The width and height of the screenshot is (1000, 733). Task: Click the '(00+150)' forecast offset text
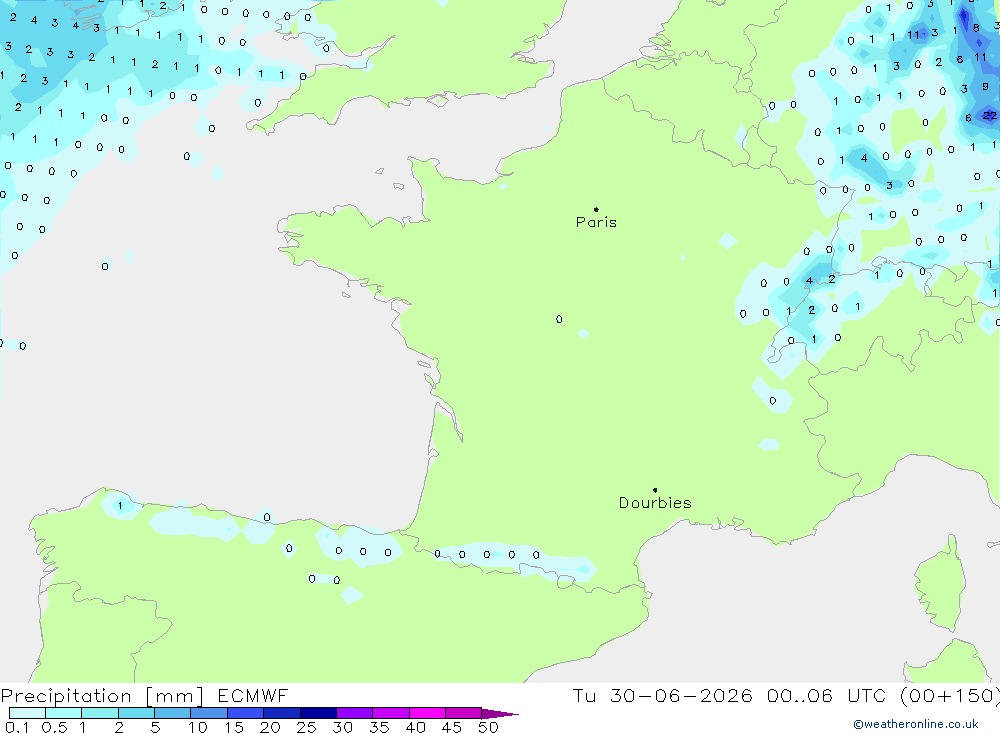949,696
